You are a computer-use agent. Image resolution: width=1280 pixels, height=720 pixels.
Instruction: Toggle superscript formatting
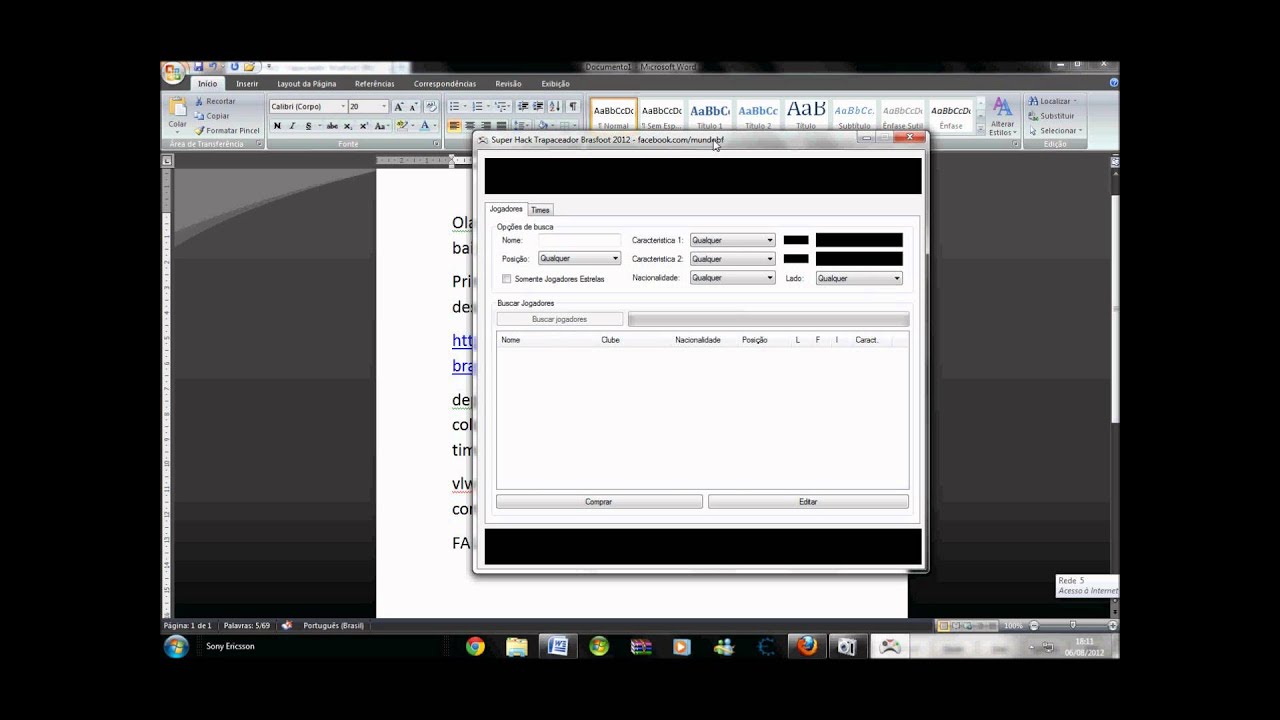[363, 126]
